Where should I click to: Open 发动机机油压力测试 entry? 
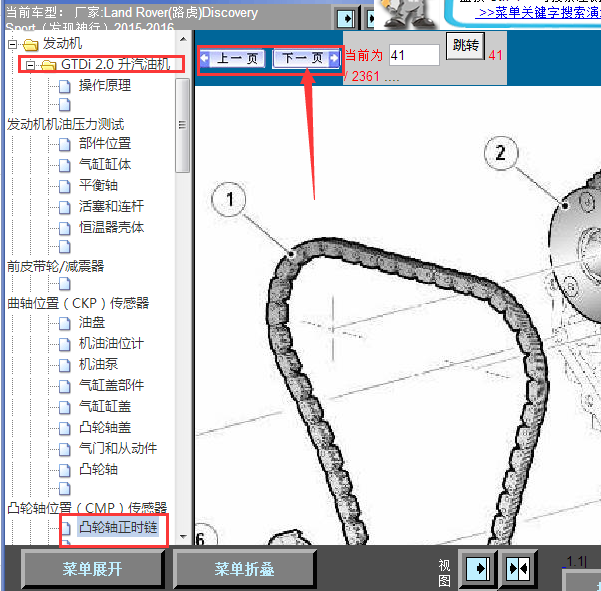(66, 125)
